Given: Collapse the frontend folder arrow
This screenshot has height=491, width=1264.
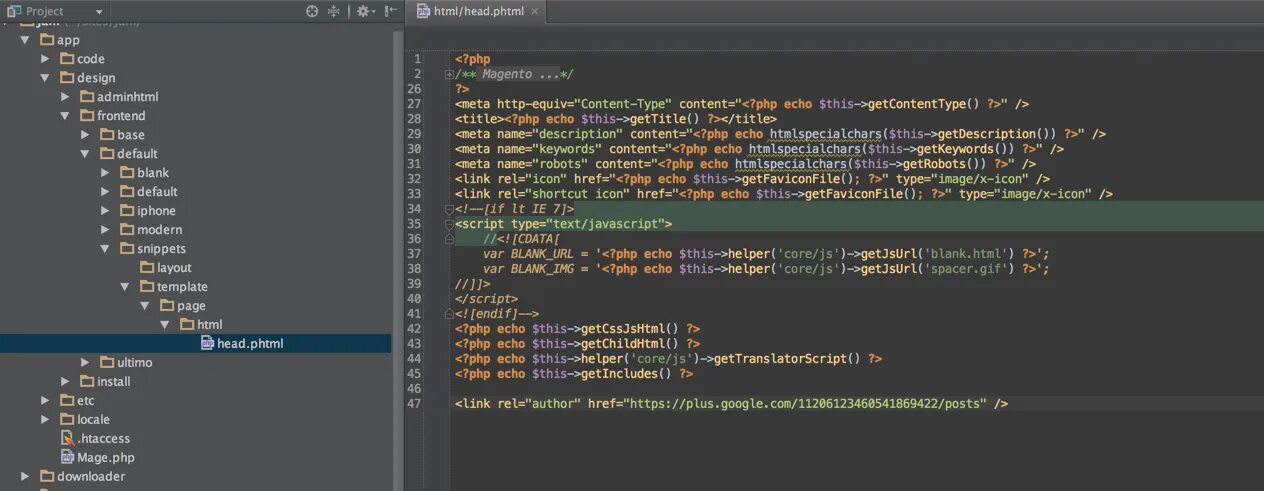Looking at the screenshot, I should (x=65, y=115).
